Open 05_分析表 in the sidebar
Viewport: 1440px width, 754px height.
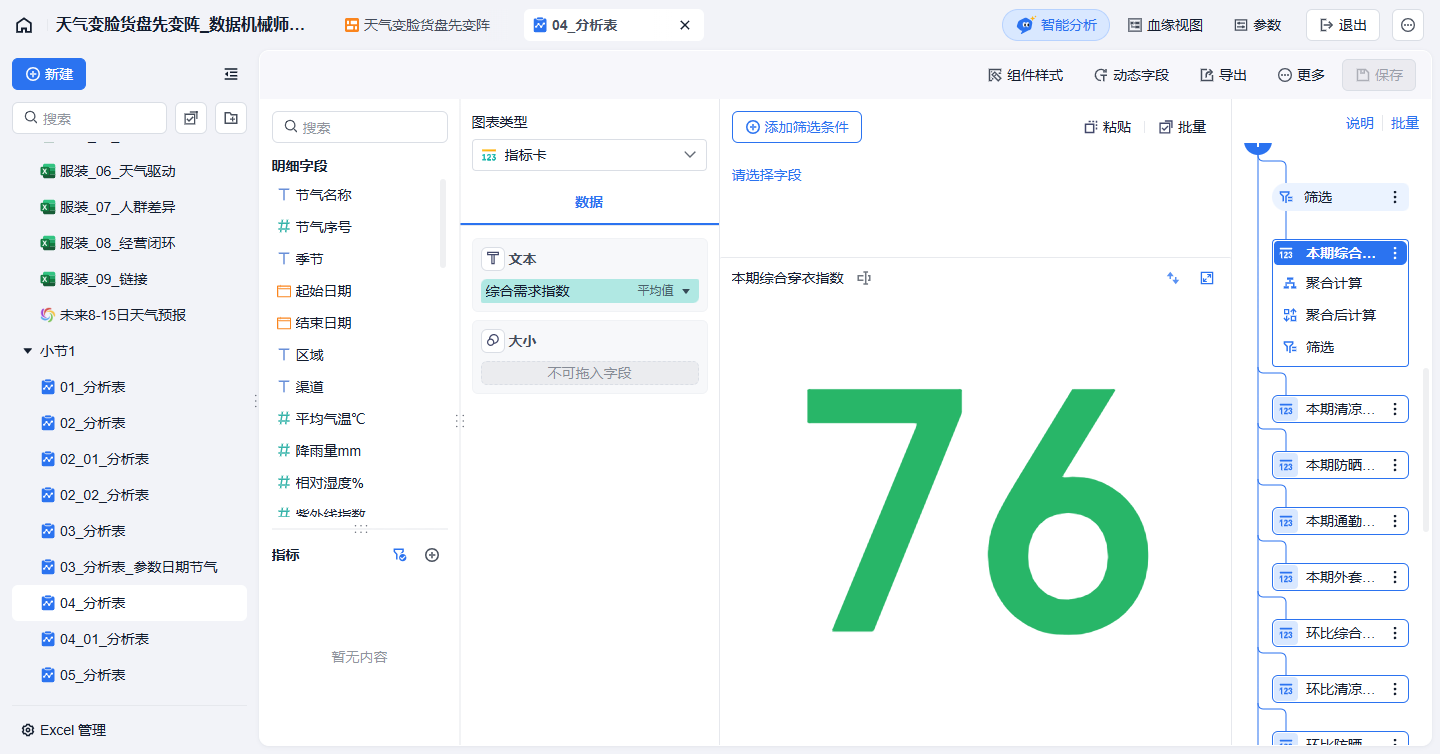pyautogui.click(x=129, y=675)
